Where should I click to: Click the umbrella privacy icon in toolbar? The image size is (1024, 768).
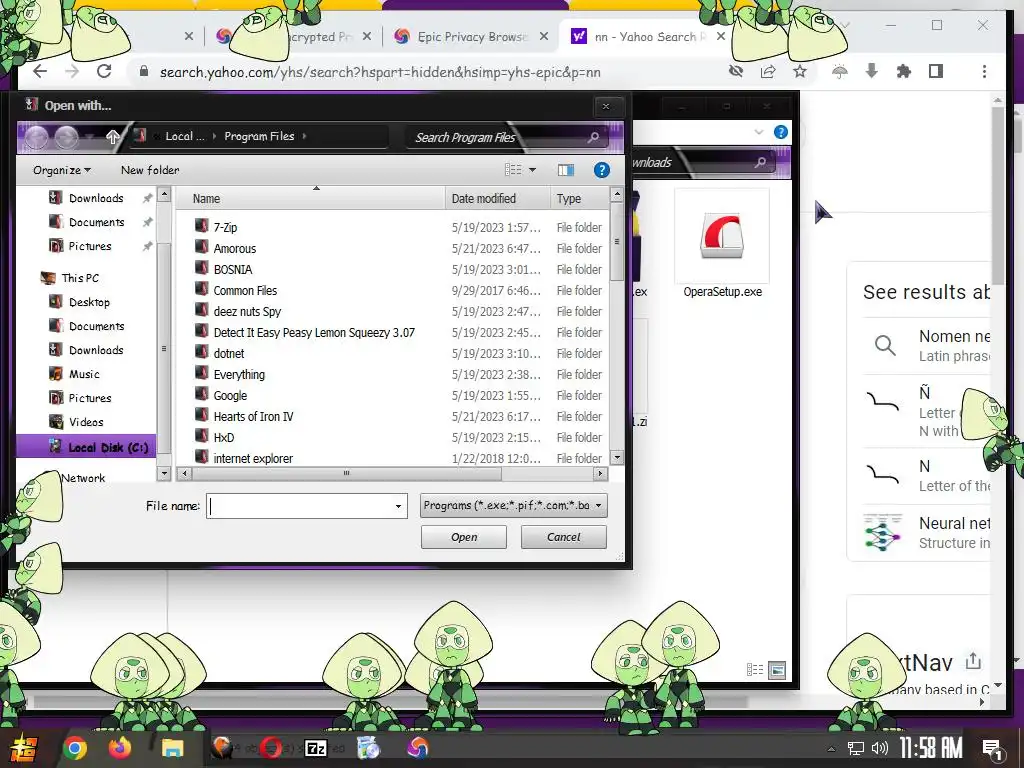(840, 71)
